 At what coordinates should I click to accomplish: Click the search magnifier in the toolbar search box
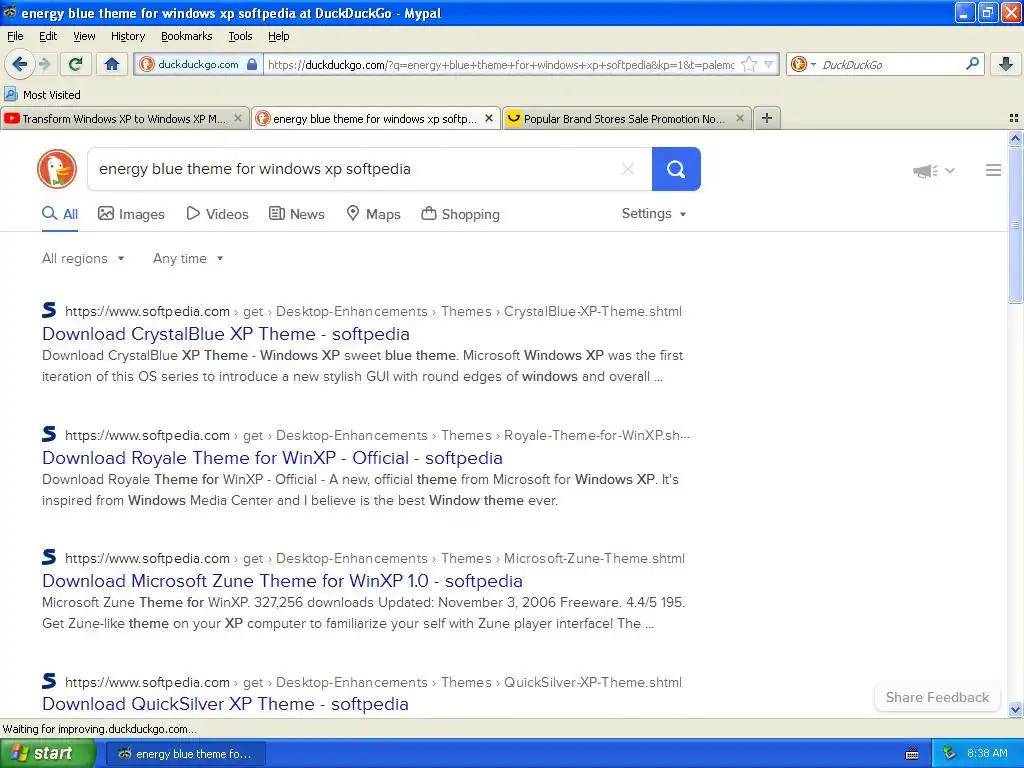coord(972,64)
